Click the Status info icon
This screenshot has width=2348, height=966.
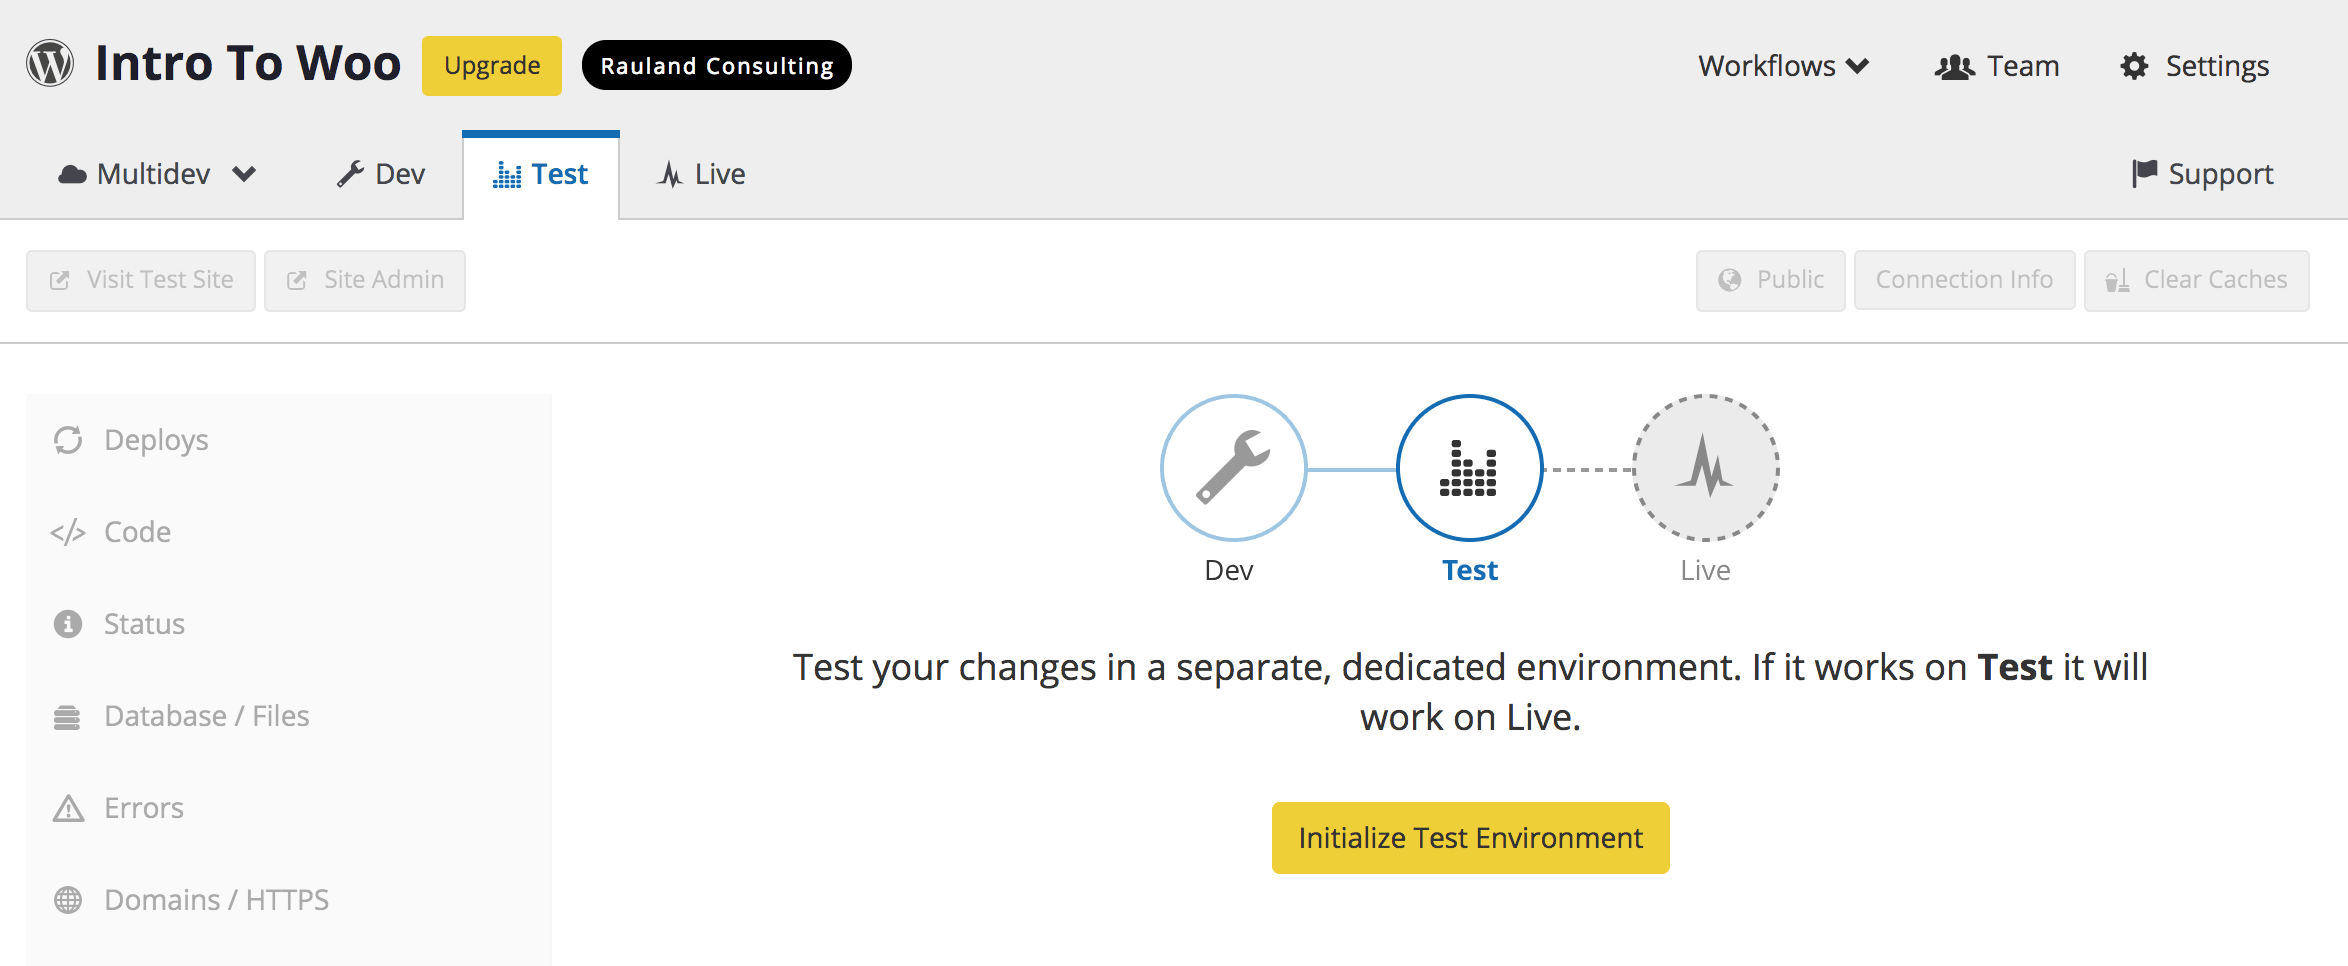pyautogui.click(x=68, y=623)
